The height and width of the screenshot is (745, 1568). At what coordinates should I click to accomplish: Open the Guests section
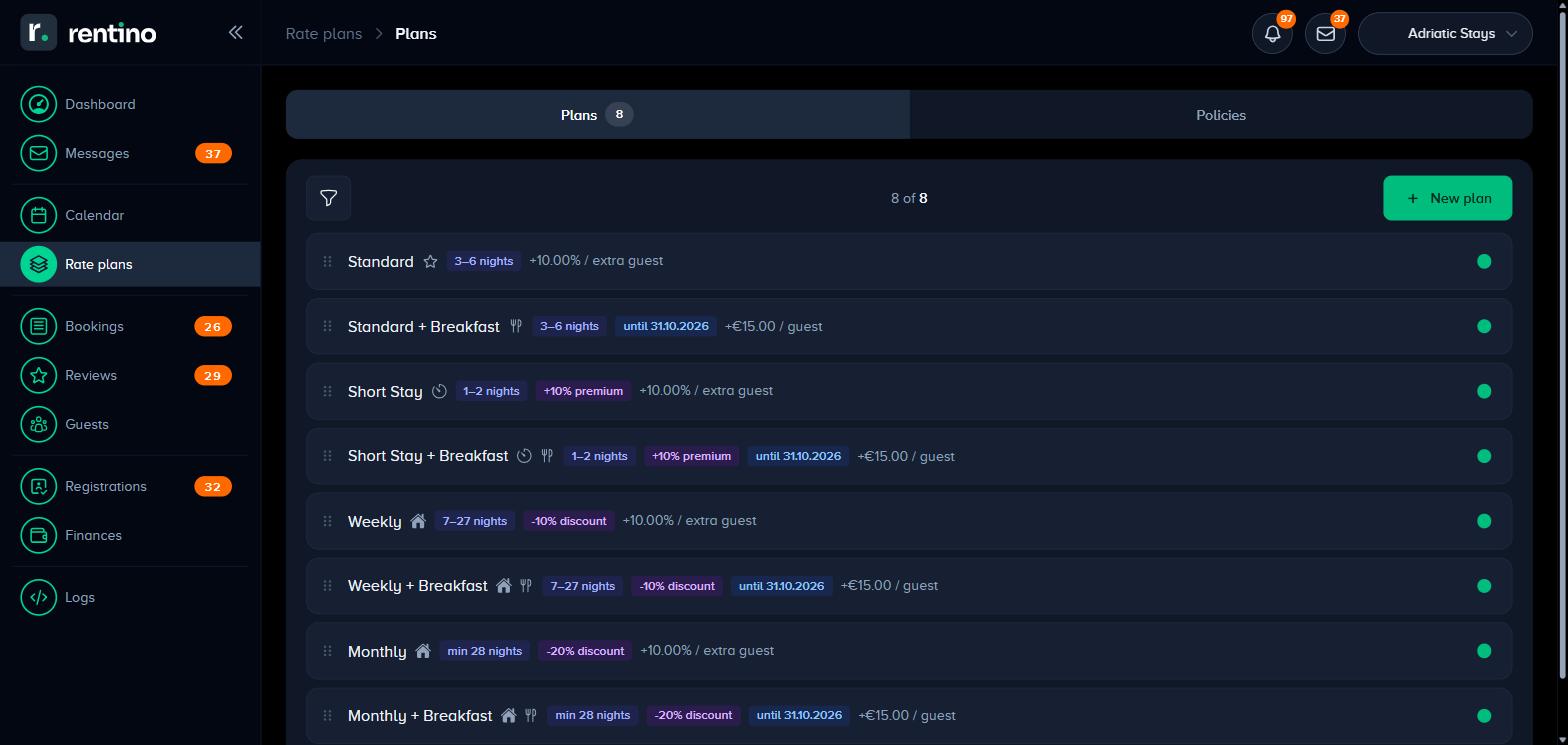pyautogui.click(x=130, y=424)
